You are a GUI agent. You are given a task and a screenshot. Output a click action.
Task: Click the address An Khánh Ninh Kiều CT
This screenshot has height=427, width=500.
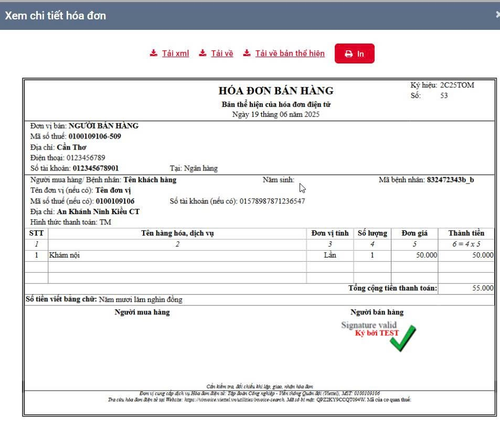click(98, 211)
